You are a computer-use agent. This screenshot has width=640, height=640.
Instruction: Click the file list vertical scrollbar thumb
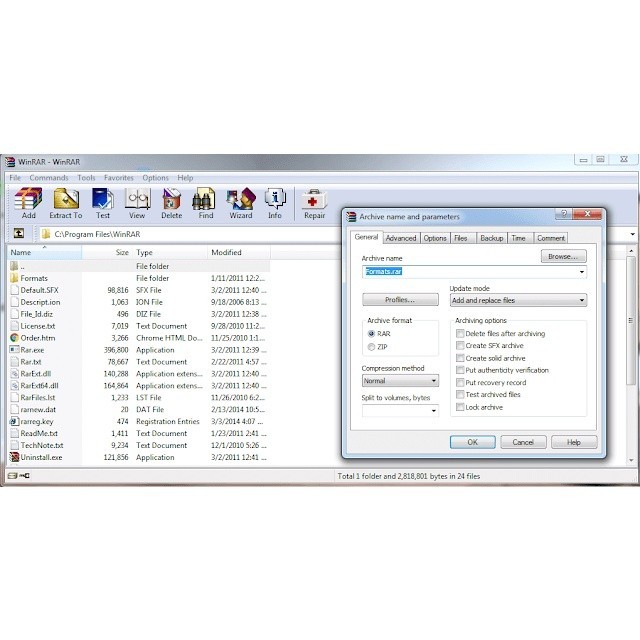pos(631,320)
